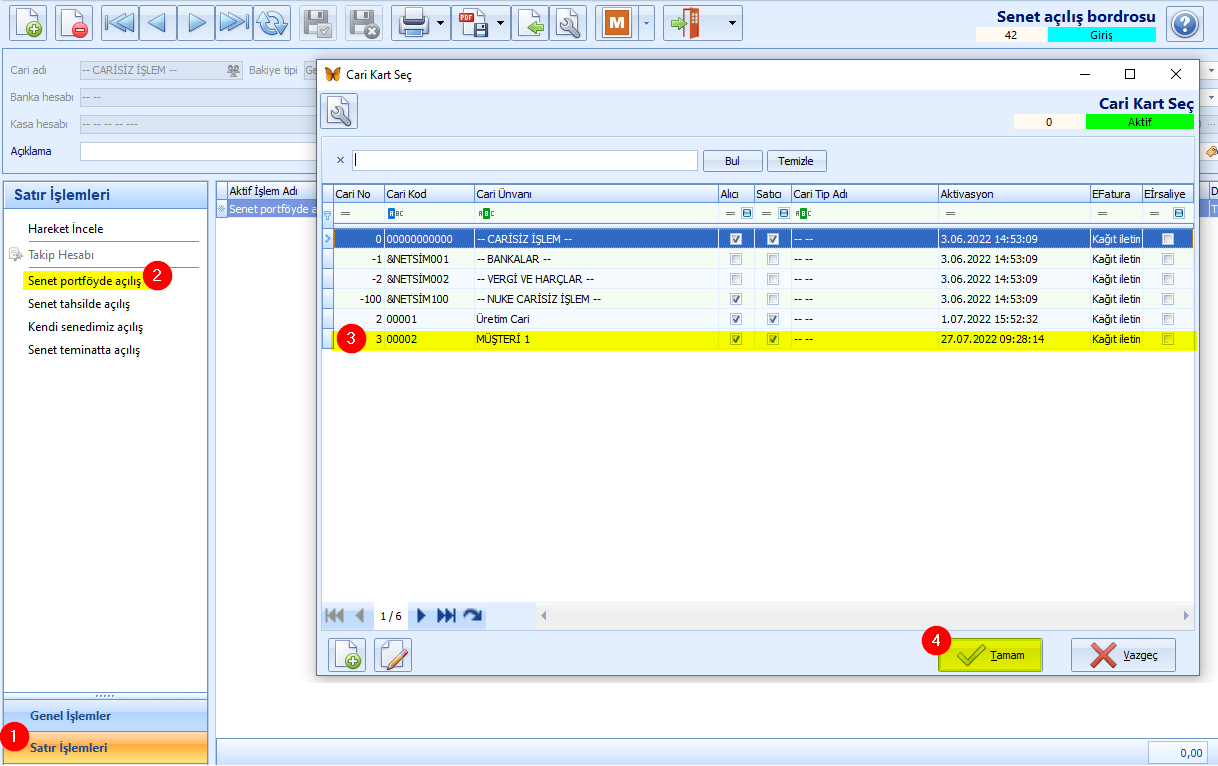Expand the PDF export dropdown arrow
Image resolution: width=1218 pixels, height=766 pixels.
pyautogui.click(x=501, y=23)
